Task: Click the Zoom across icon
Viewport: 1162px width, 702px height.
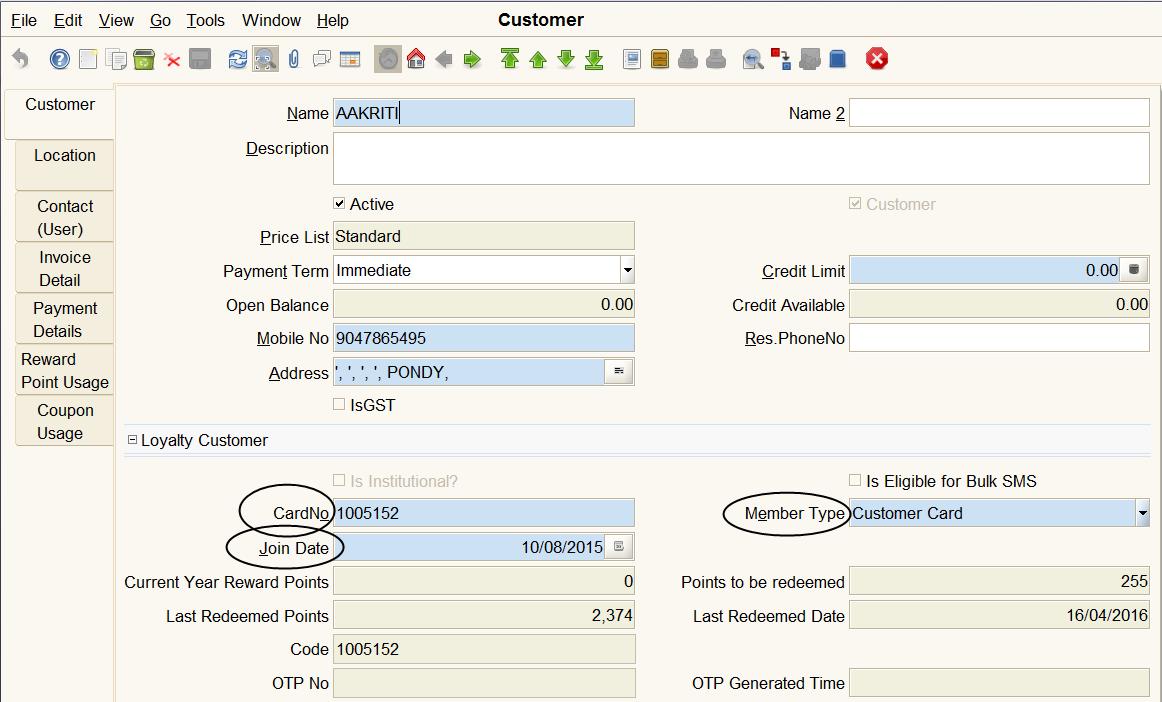Action: pyautogui.click(x=753, y=59)
